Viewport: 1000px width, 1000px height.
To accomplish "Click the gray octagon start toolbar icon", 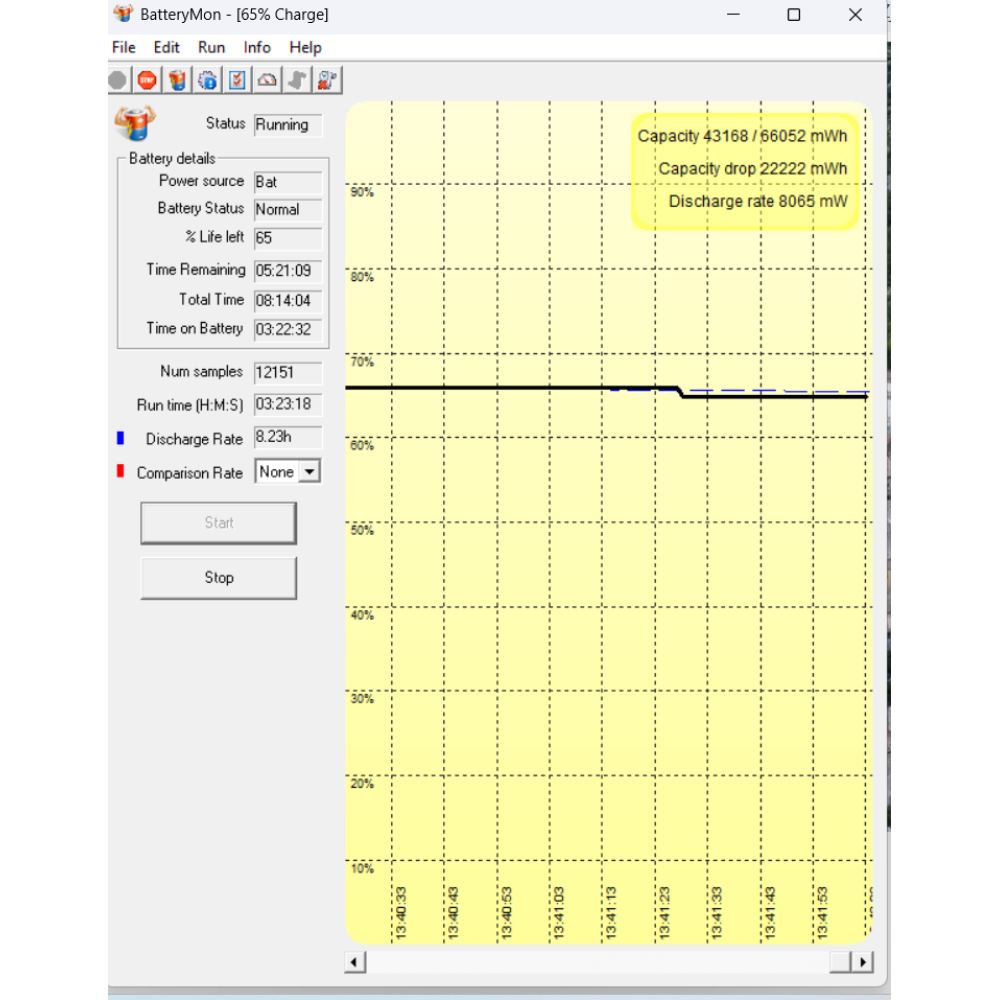I will tap(118, 80).
